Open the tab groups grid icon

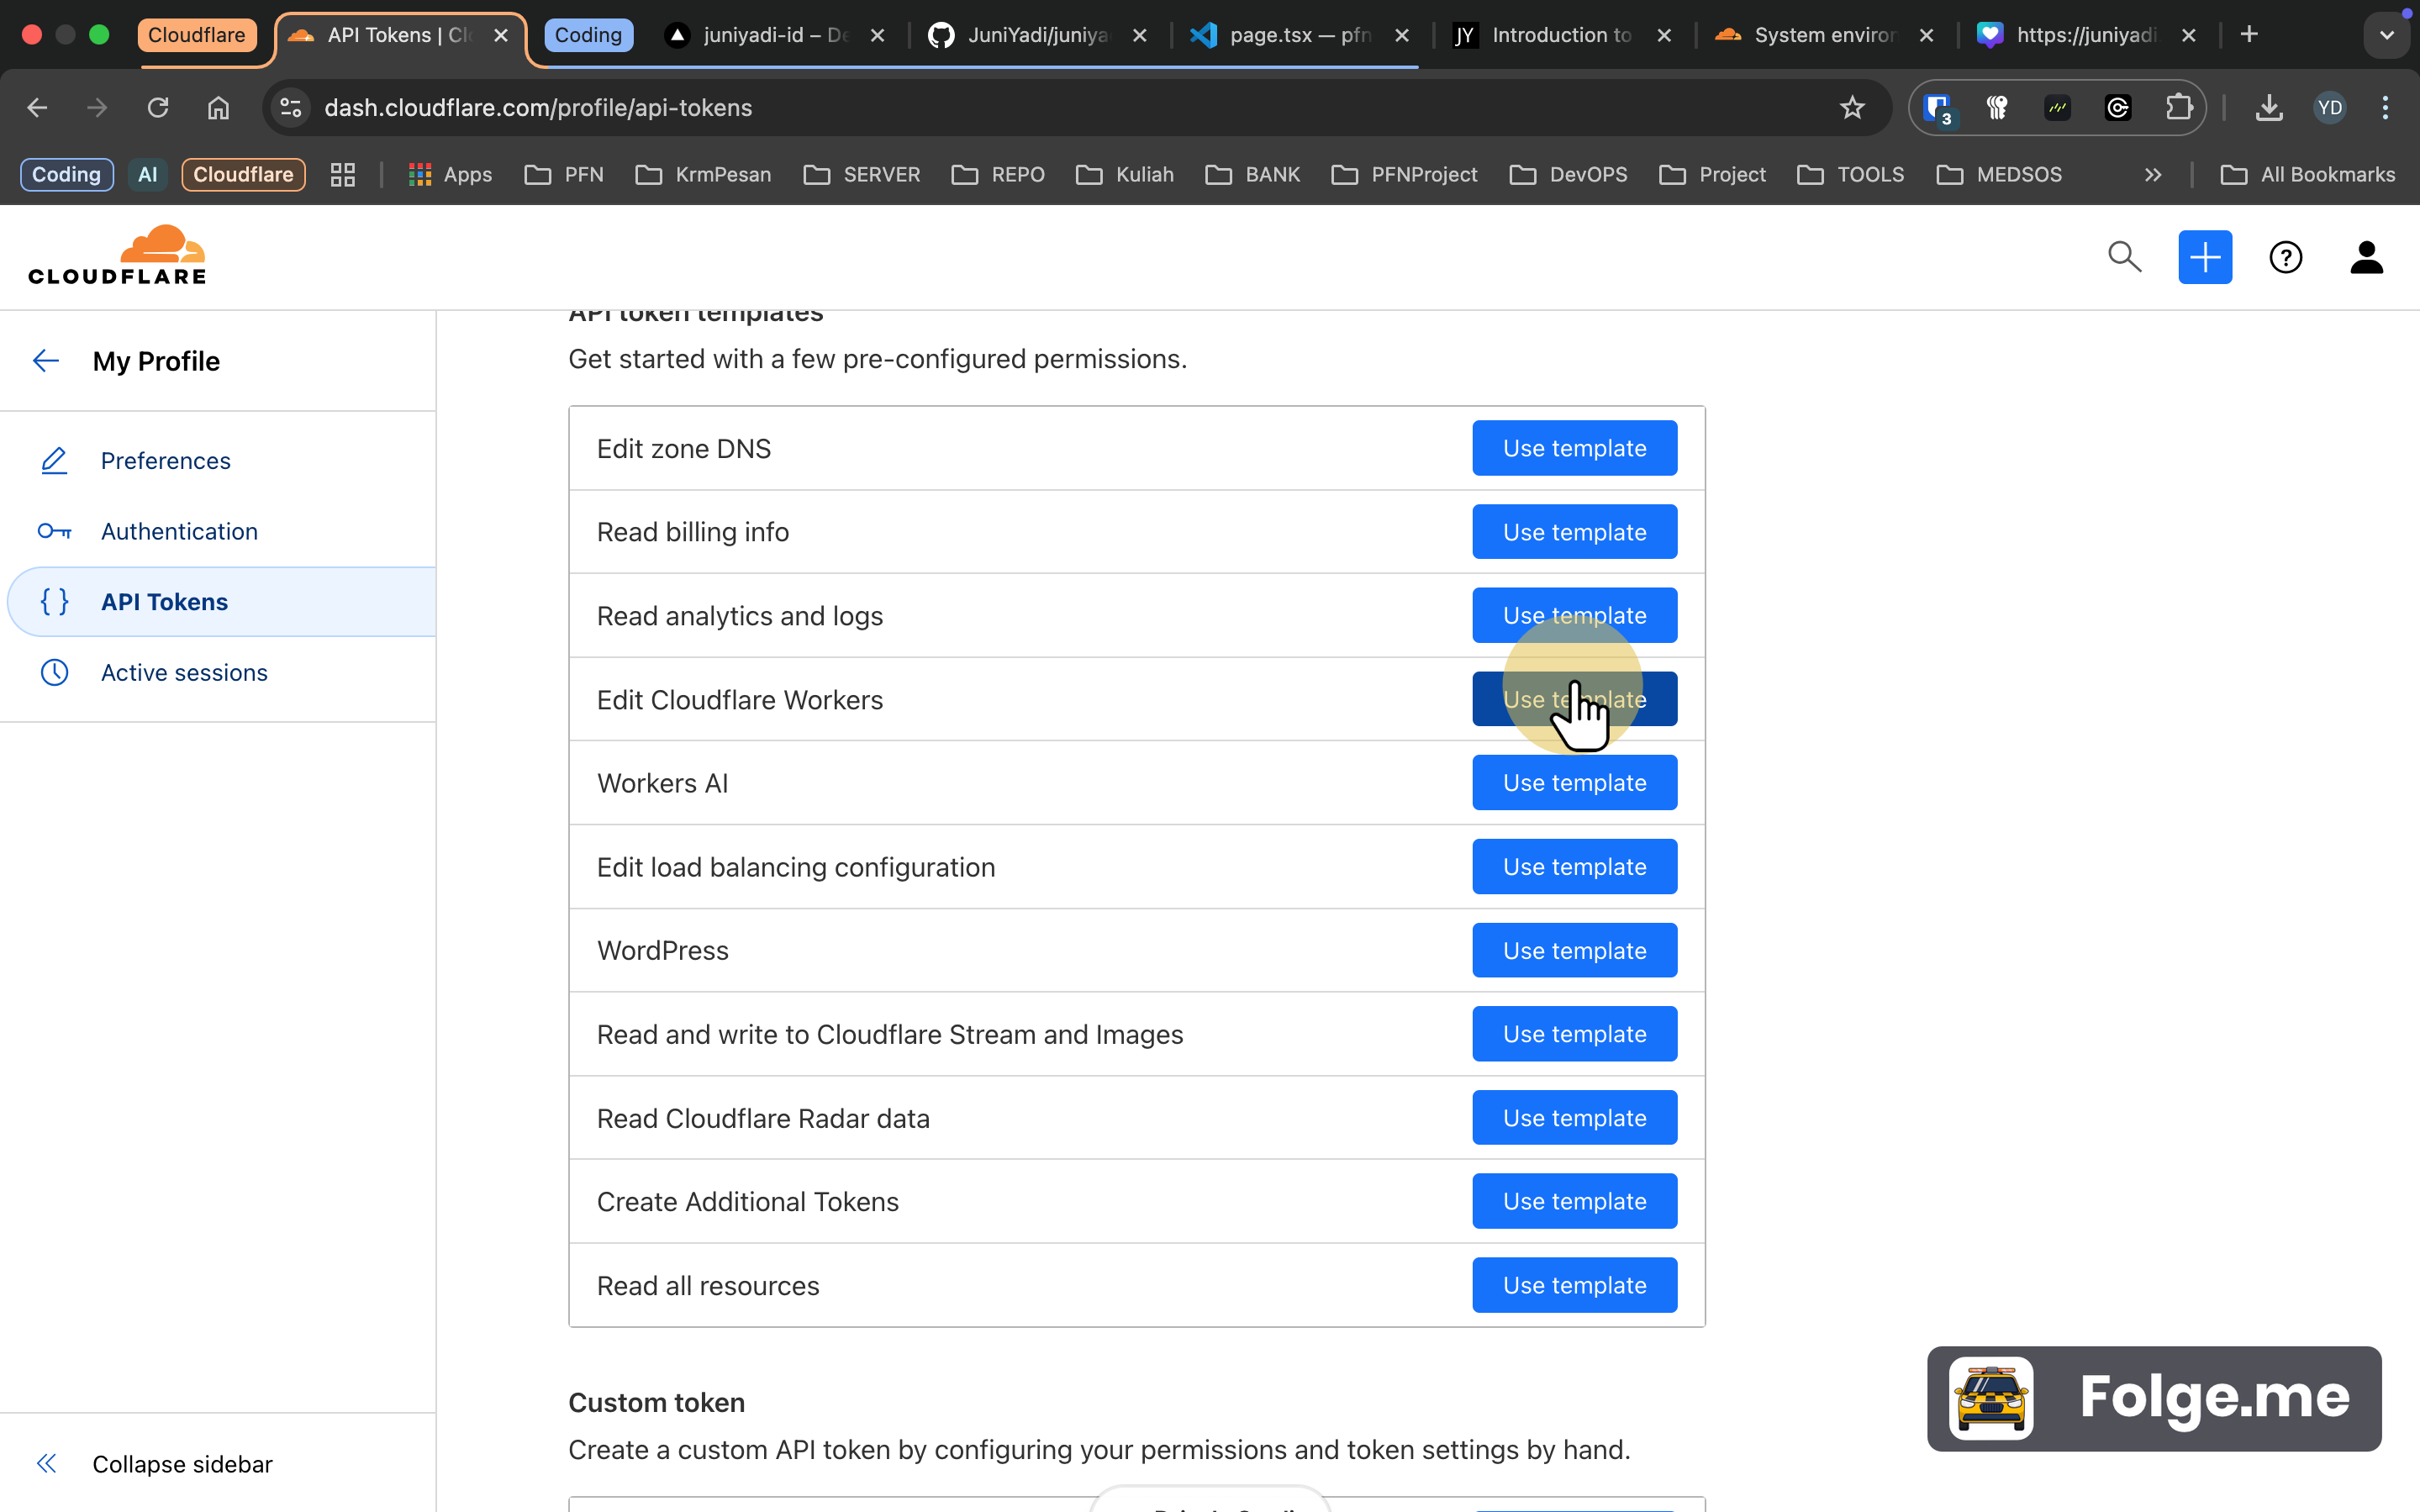click(x=343, y=175)
